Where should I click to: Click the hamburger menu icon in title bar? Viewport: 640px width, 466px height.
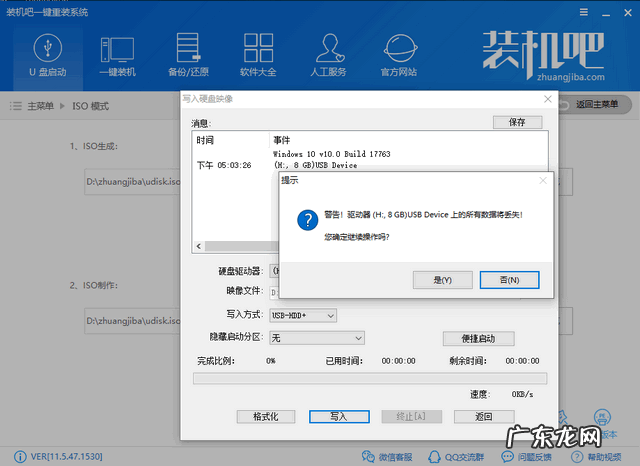click(x=584, y=13)
